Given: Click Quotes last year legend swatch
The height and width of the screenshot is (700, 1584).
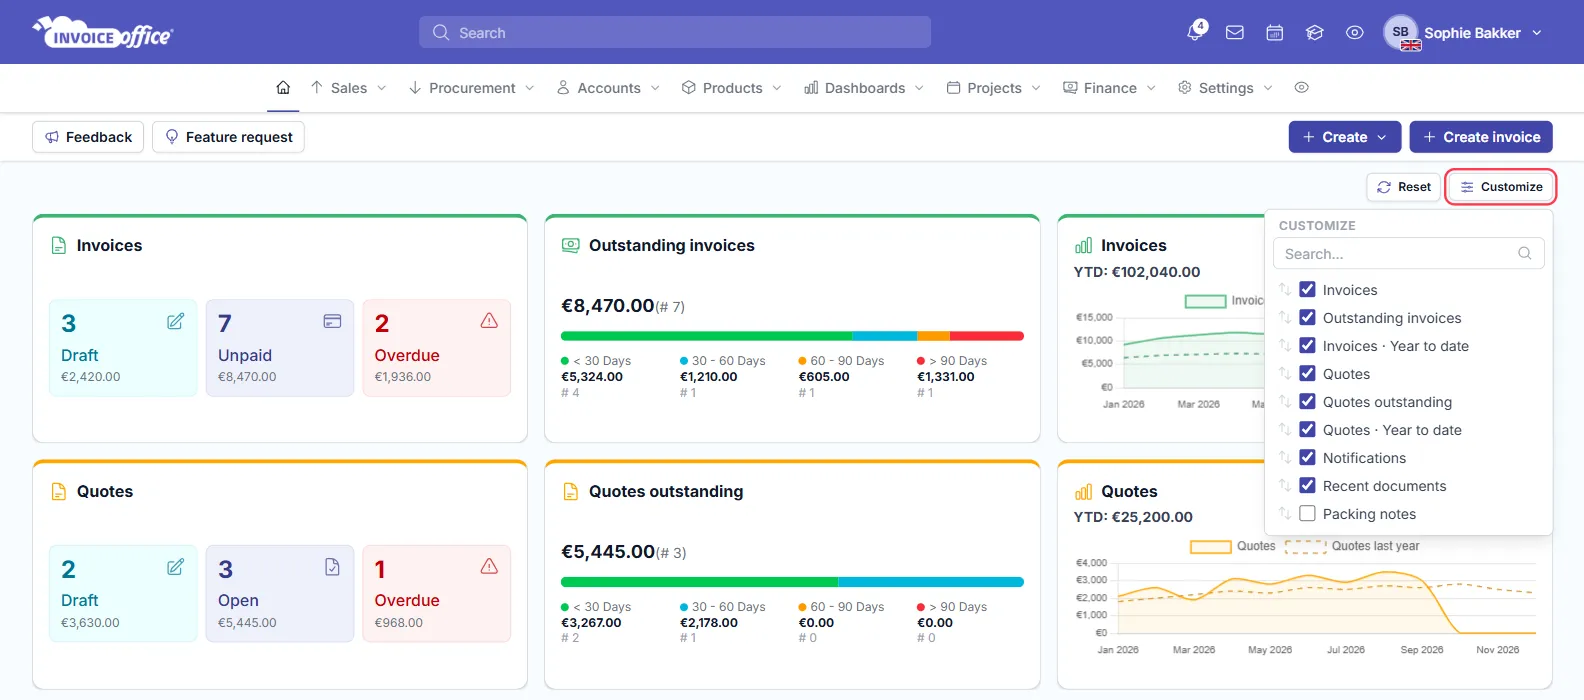Looking at the screenshot, I should (x=1305, y=546).
